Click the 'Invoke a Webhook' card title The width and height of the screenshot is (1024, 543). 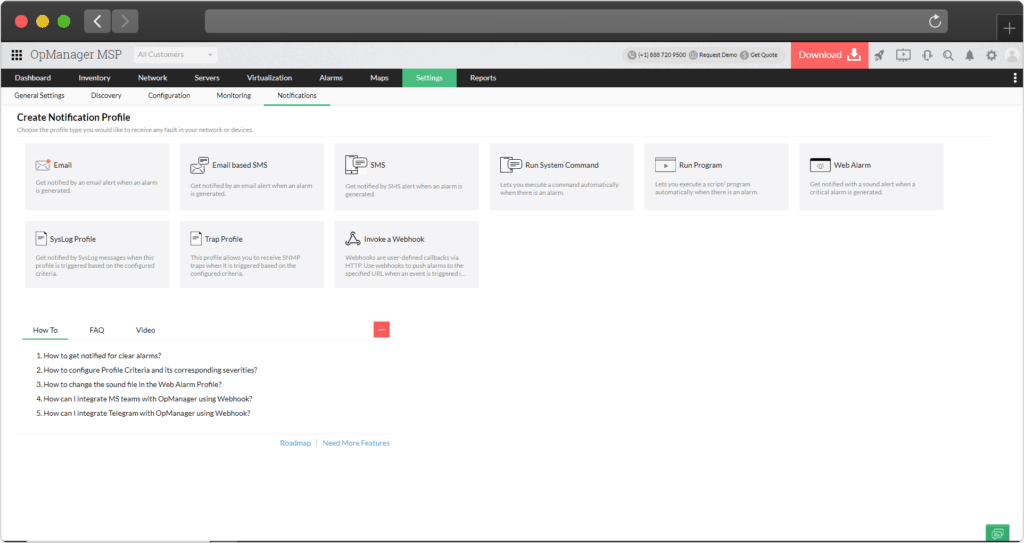394,239
